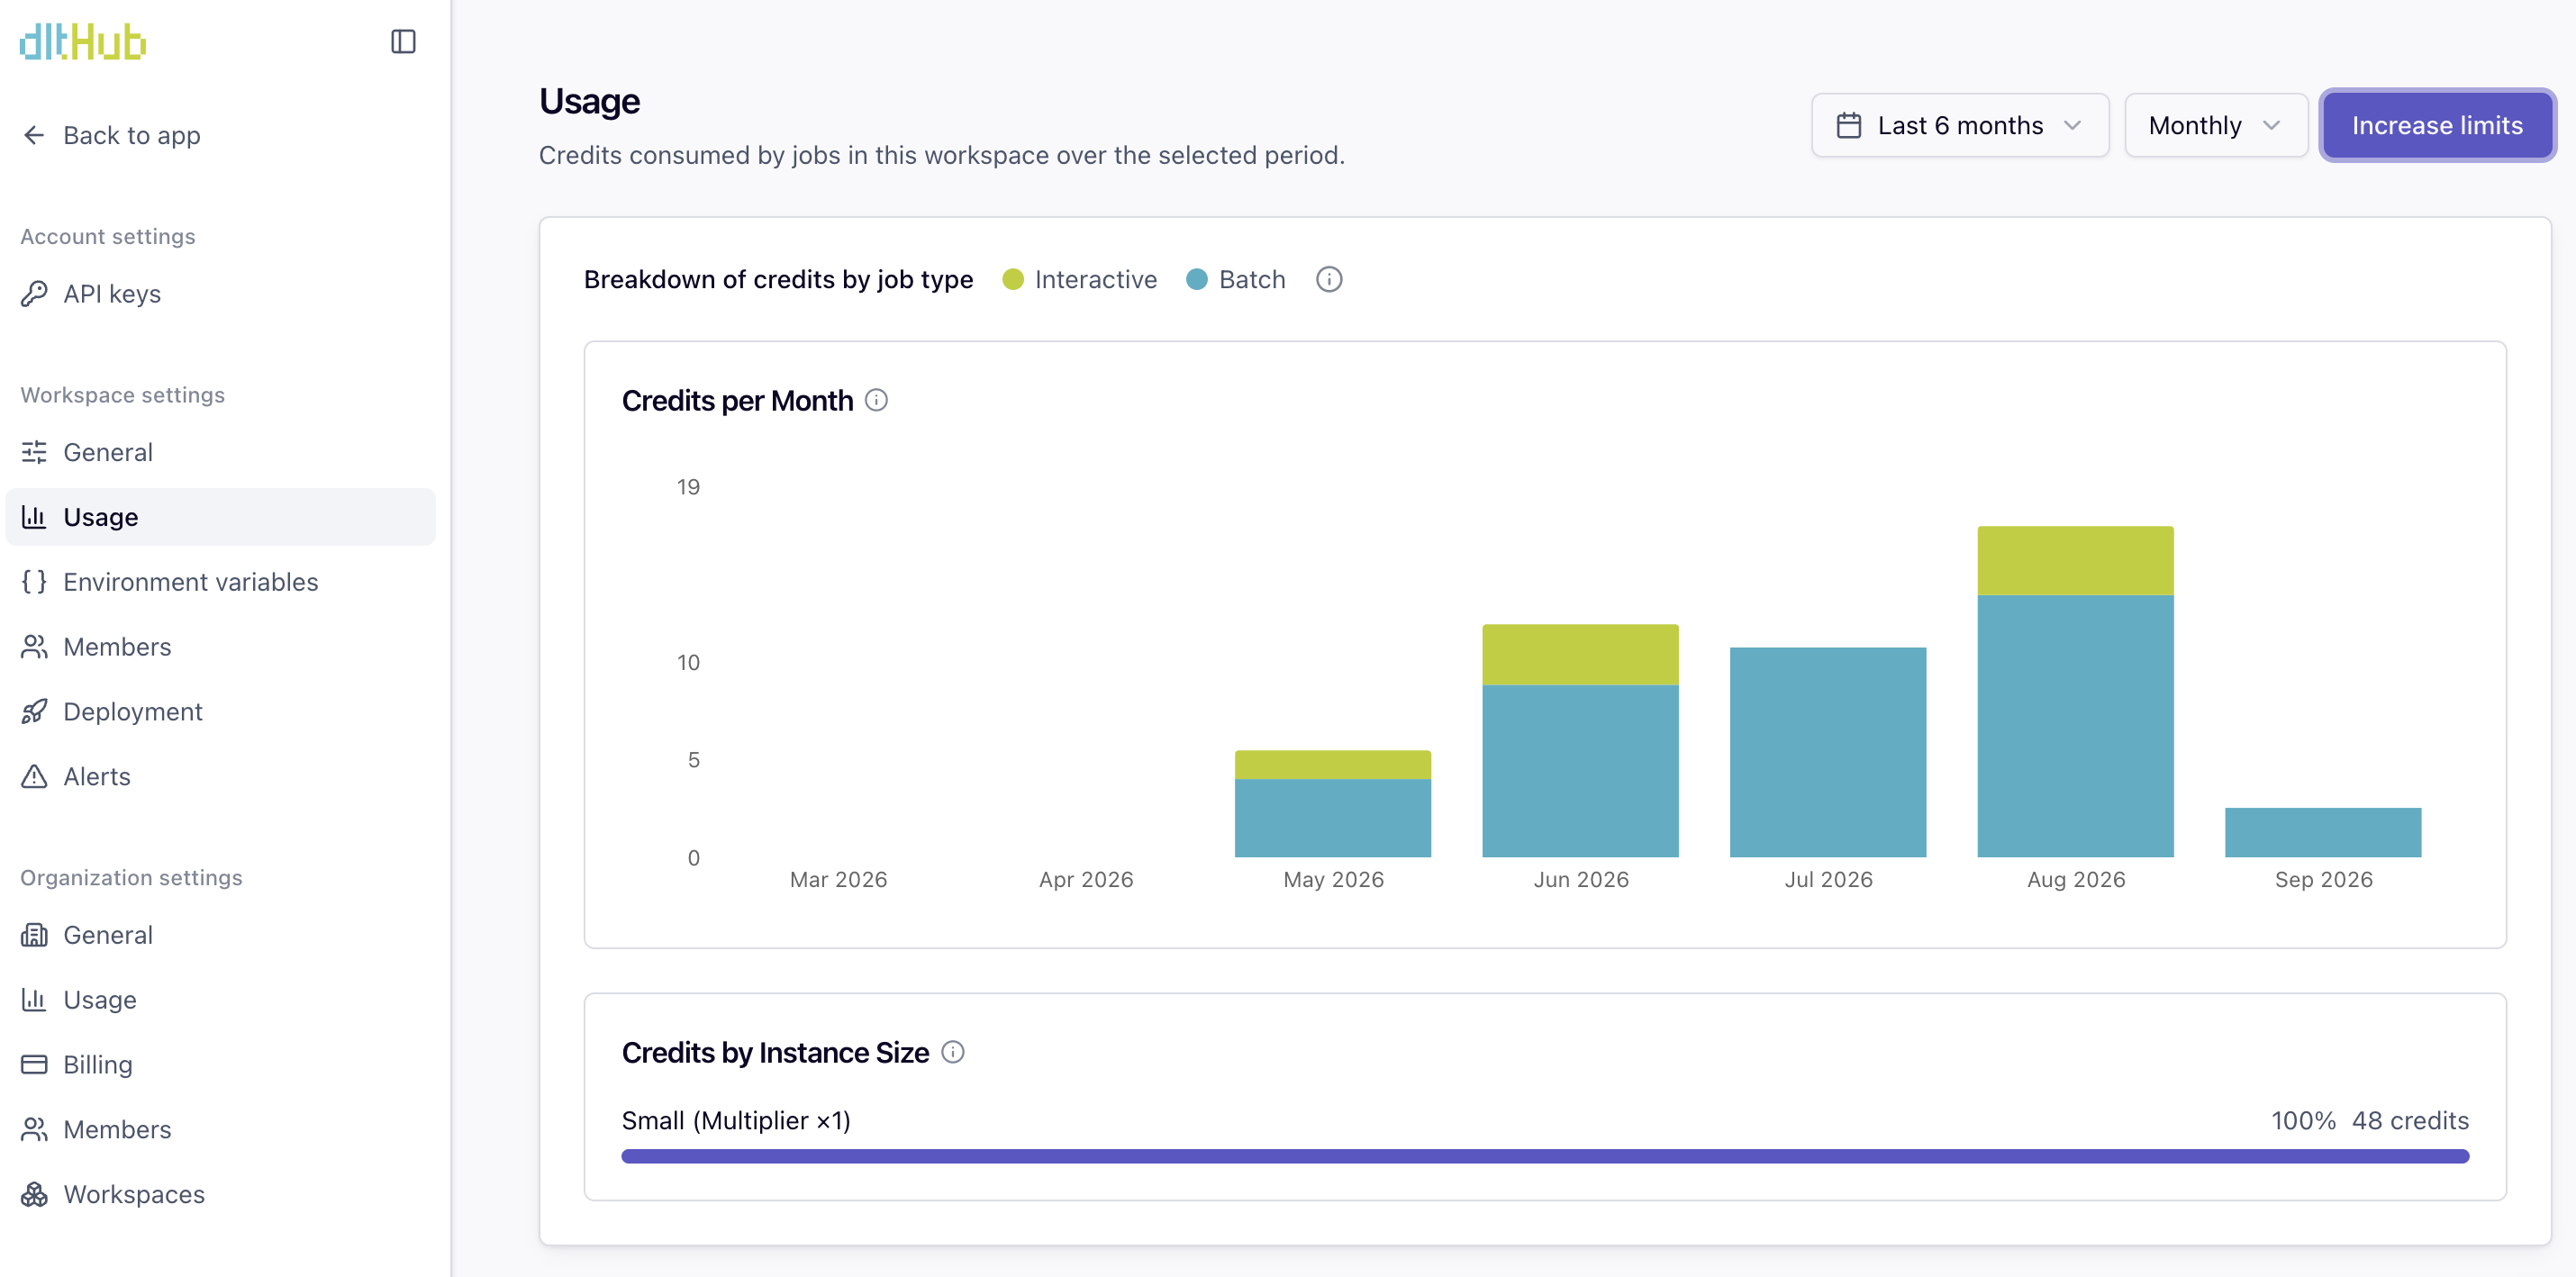Image resolution: width=2576 pixels, height=1277 pixels.
Task: Click the Deployment menu item label
Action: click(133, 712)
